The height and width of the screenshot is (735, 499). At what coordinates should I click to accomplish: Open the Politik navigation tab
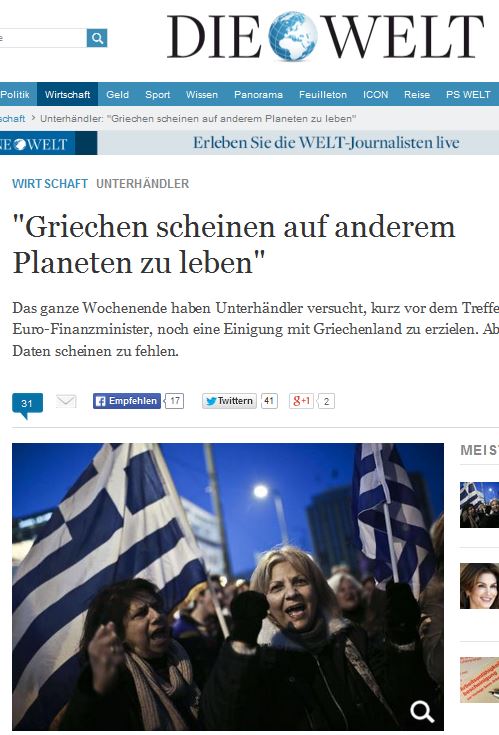[x=15, y=94]
